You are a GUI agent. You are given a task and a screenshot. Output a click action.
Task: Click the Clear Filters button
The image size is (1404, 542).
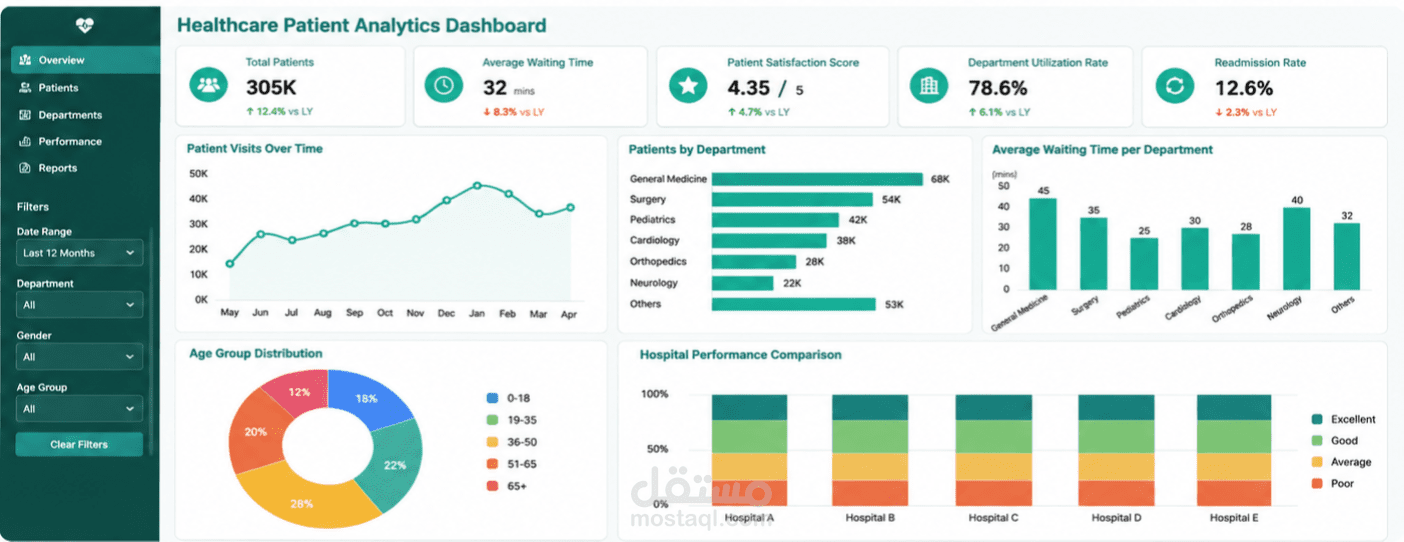click(79, 444)
